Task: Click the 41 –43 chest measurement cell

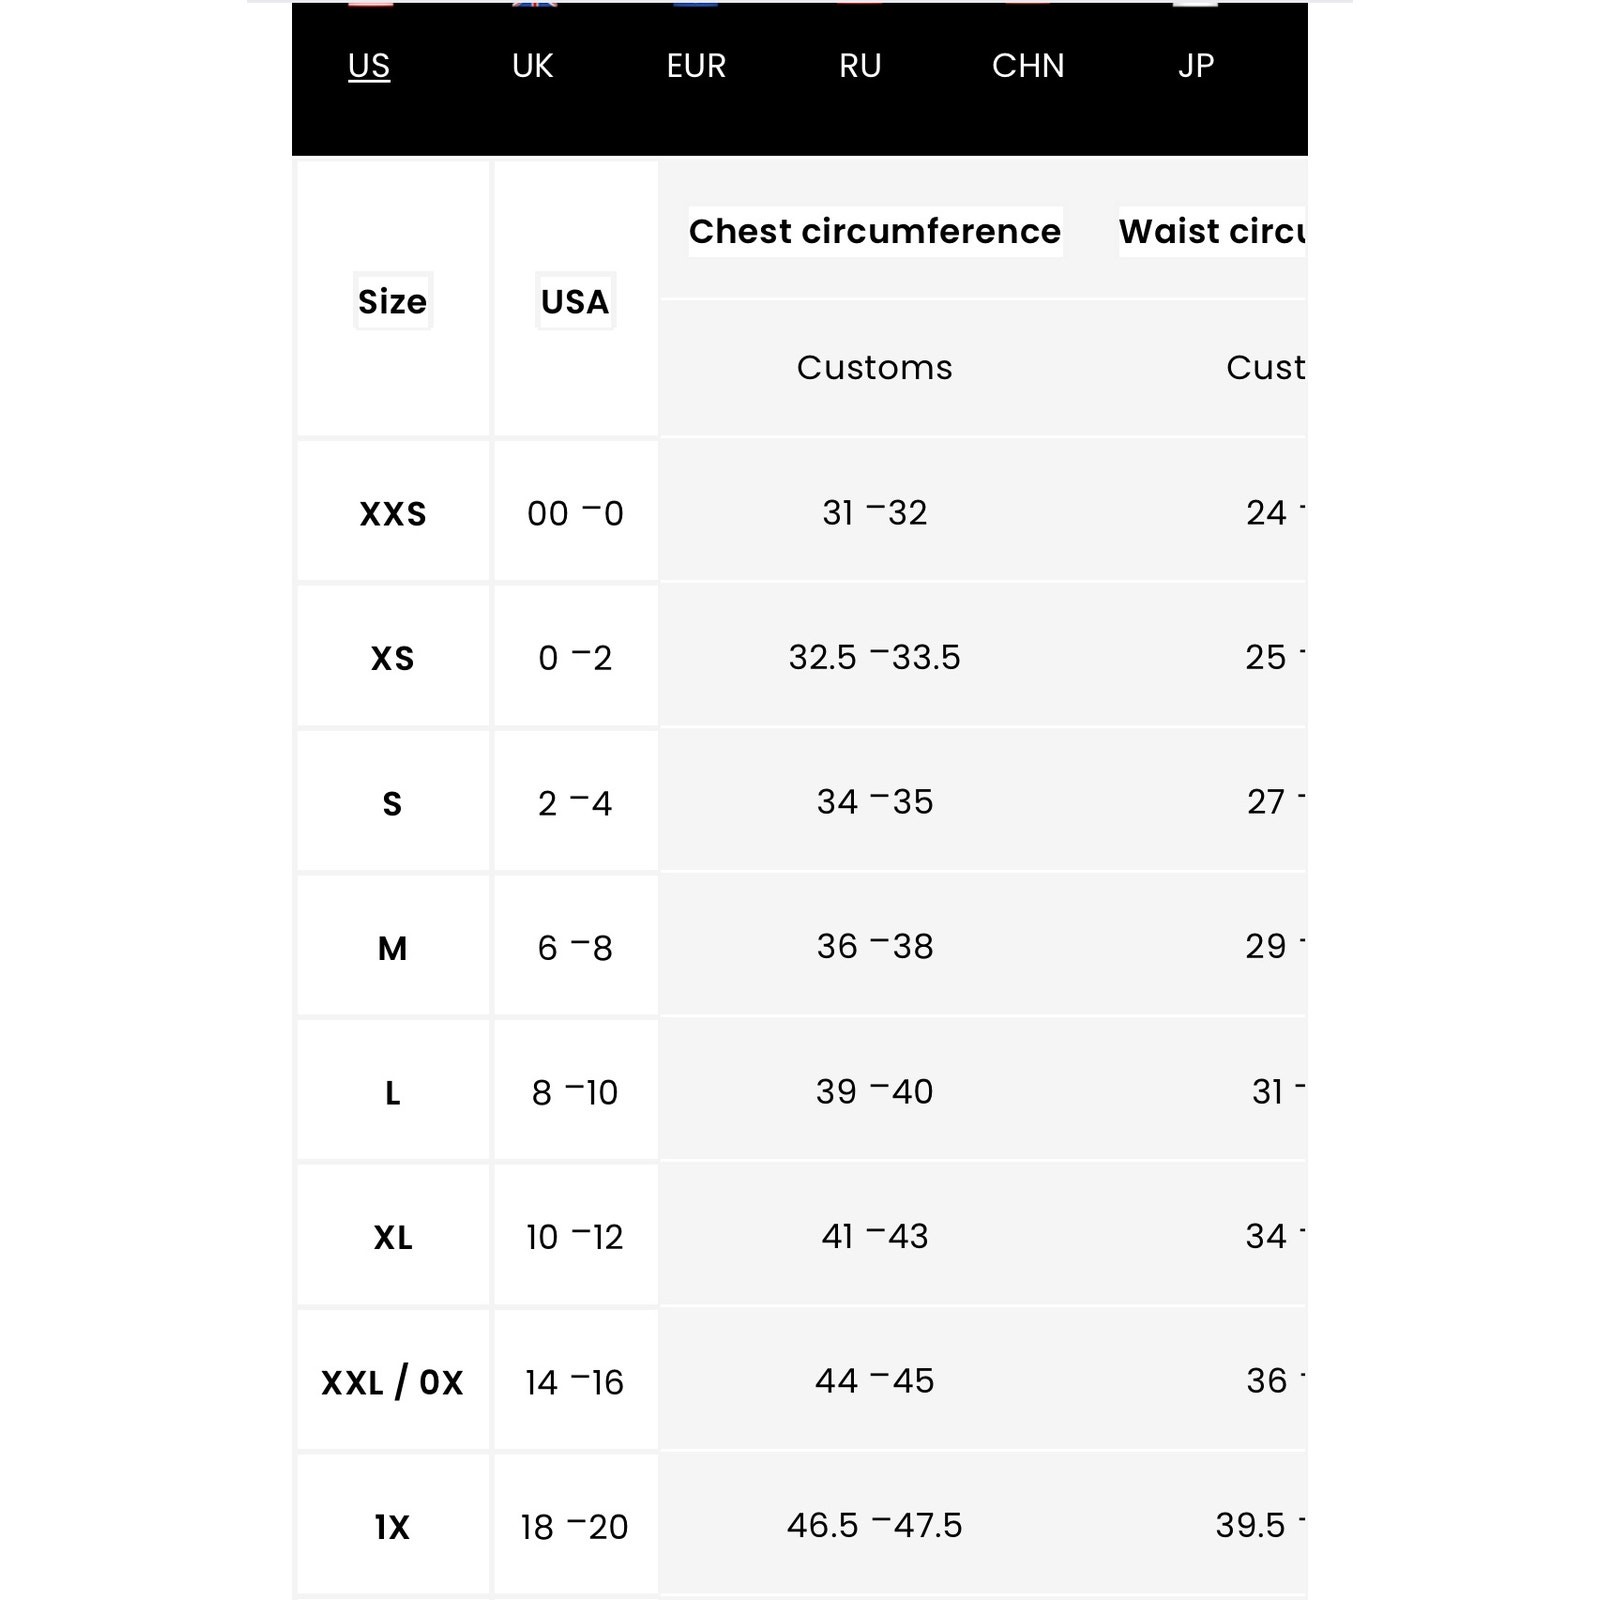Action: pyautogui.click(x=875, y=1236)
